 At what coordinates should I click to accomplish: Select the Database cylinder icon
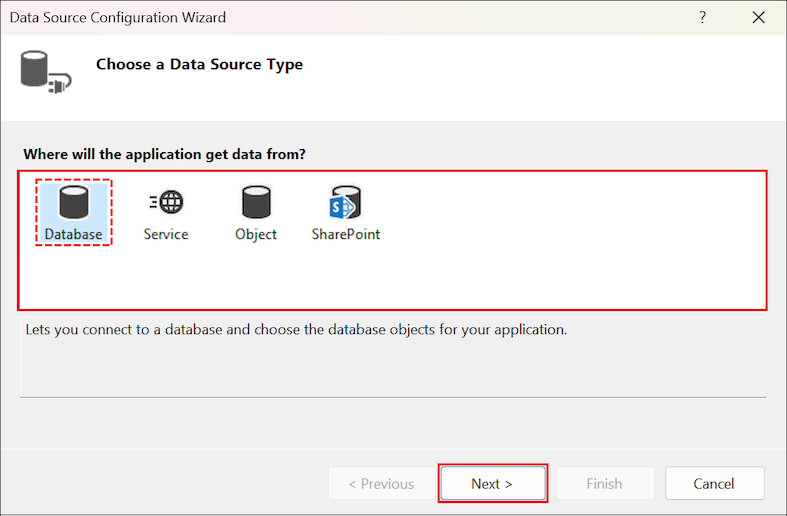[x=73, y=203]
